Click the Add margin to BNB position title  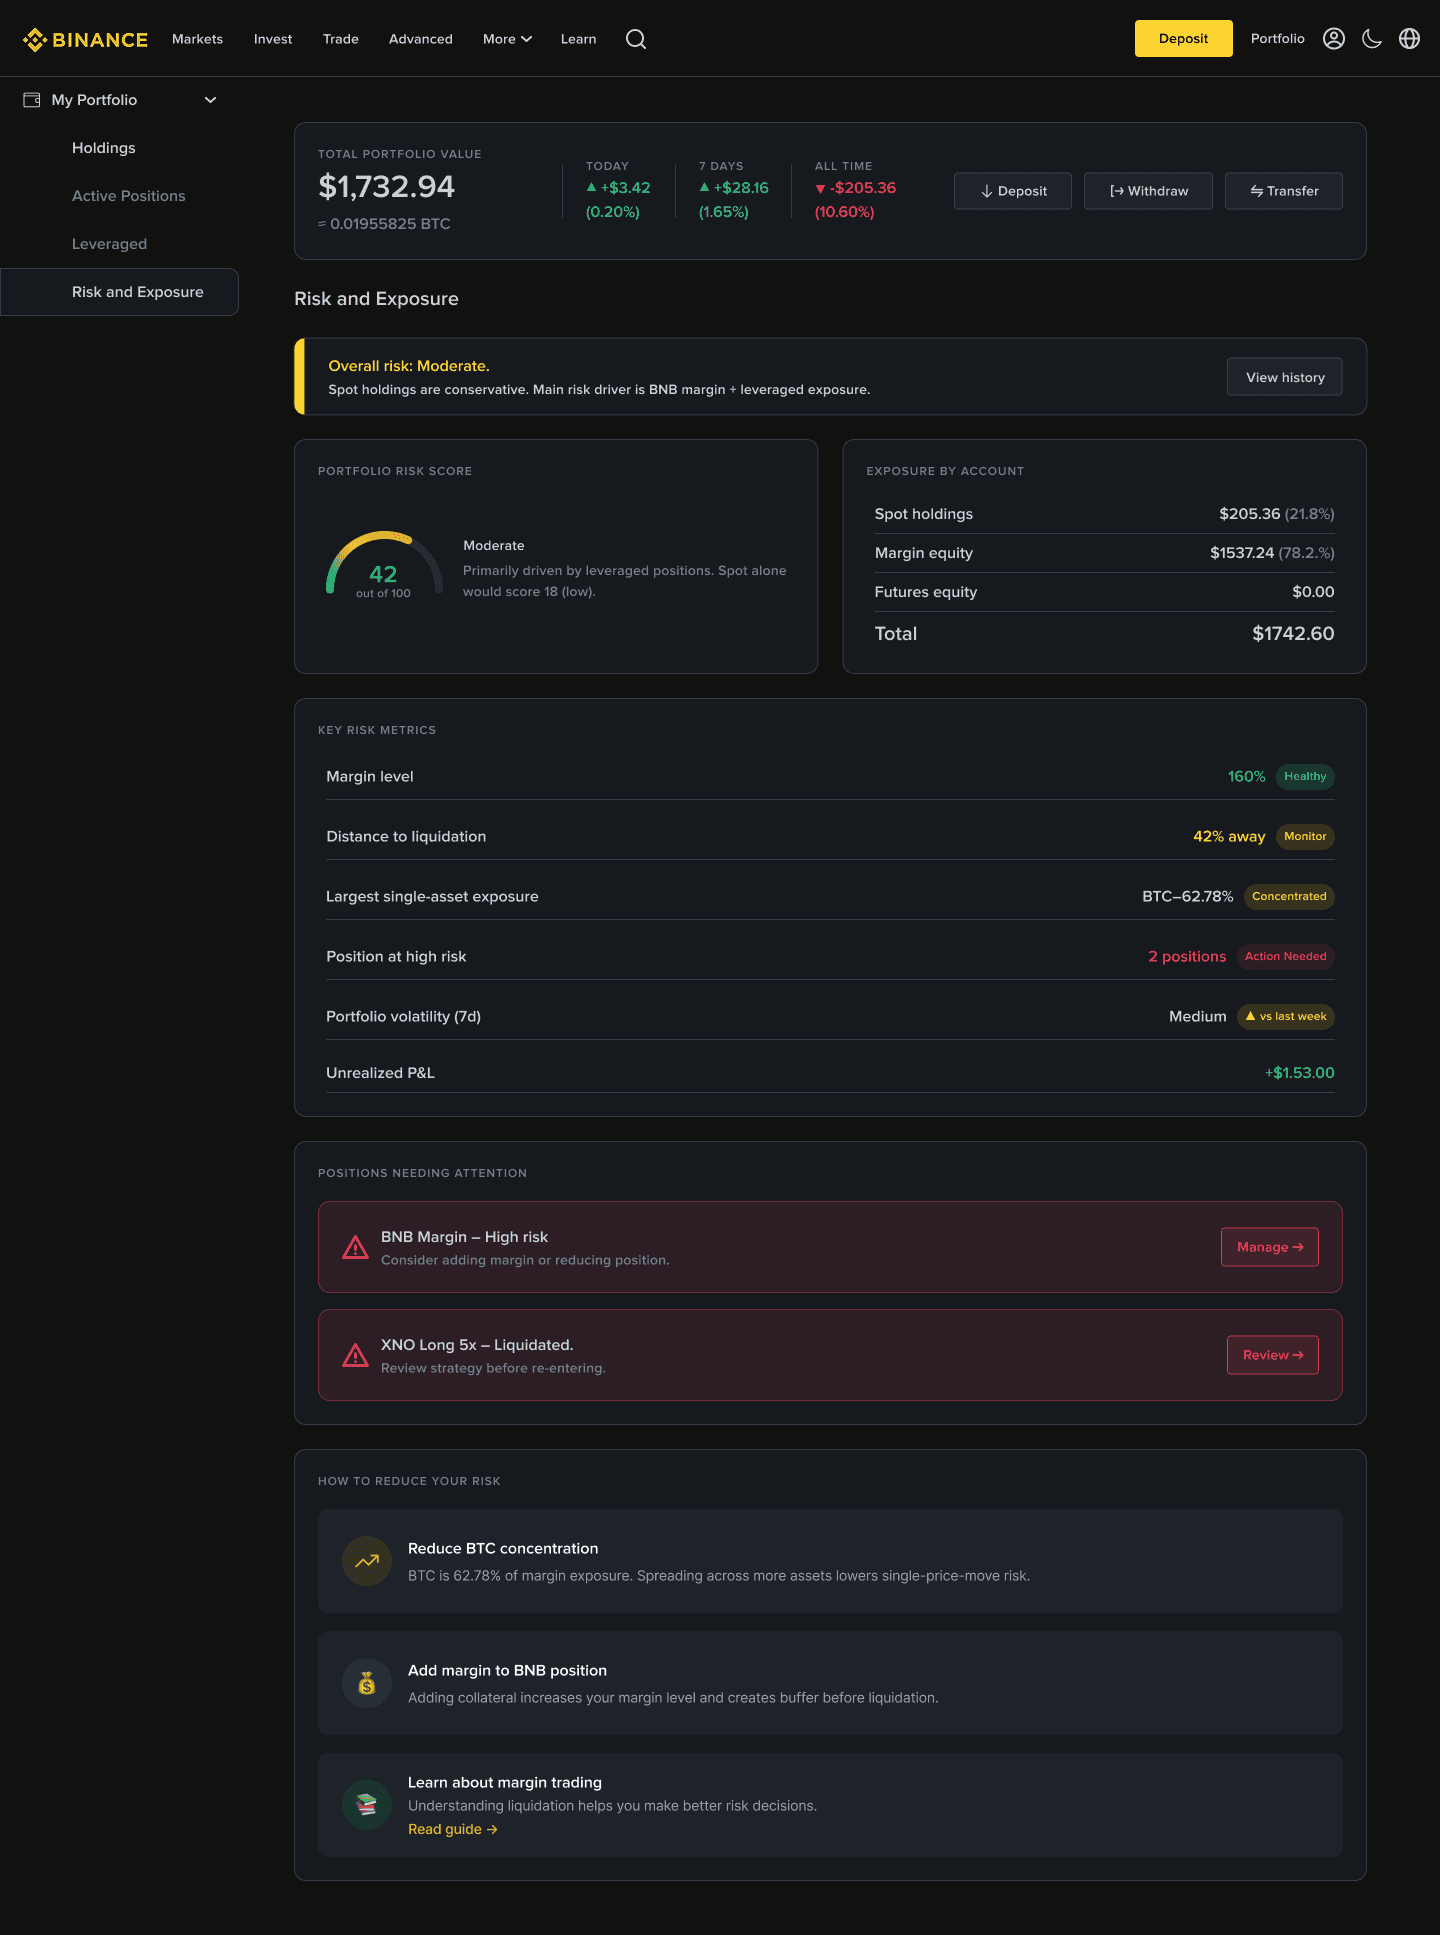pyautogui.click(x=507, y=1671)
